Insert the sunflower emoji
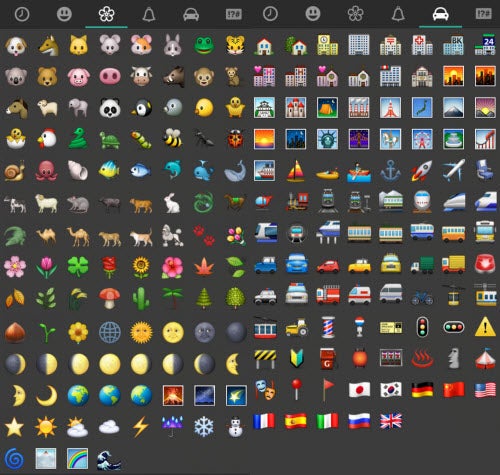 pos(141,267)
